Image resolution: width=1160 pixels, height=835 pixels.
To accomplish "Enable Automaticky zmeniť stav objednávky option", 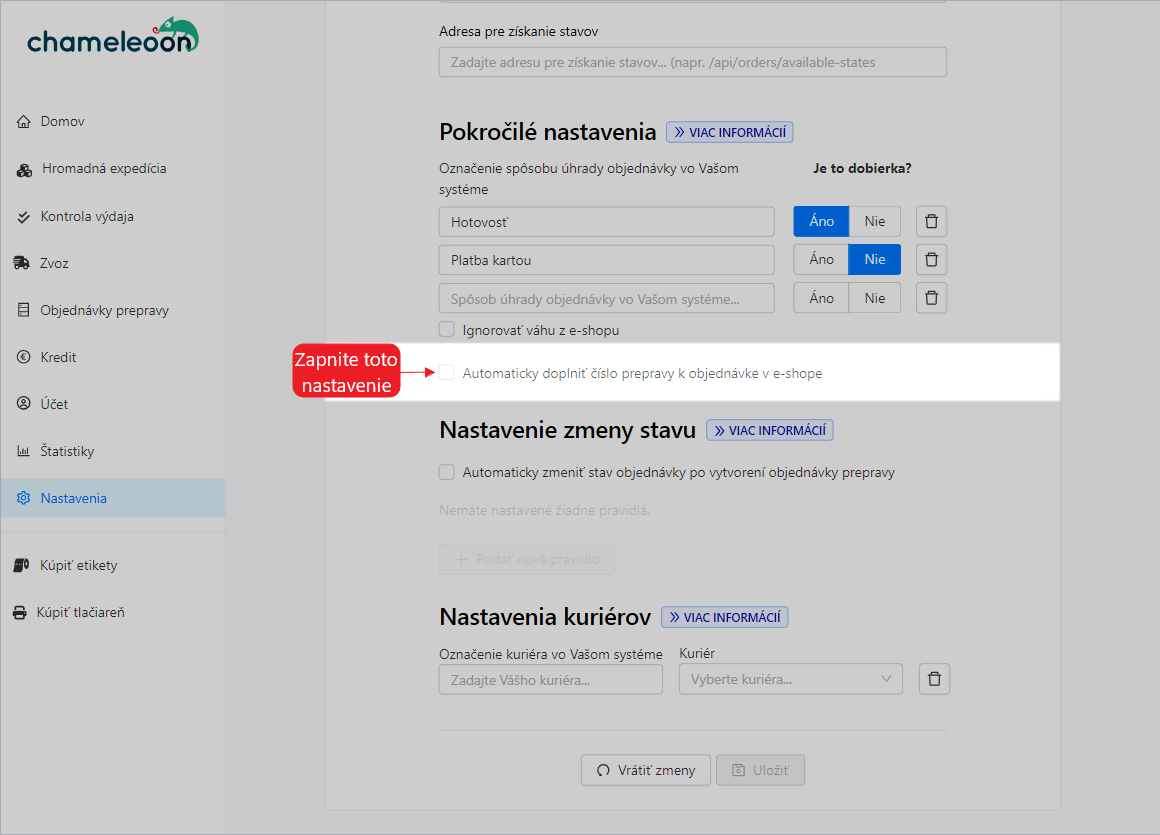I will (446, 471).
